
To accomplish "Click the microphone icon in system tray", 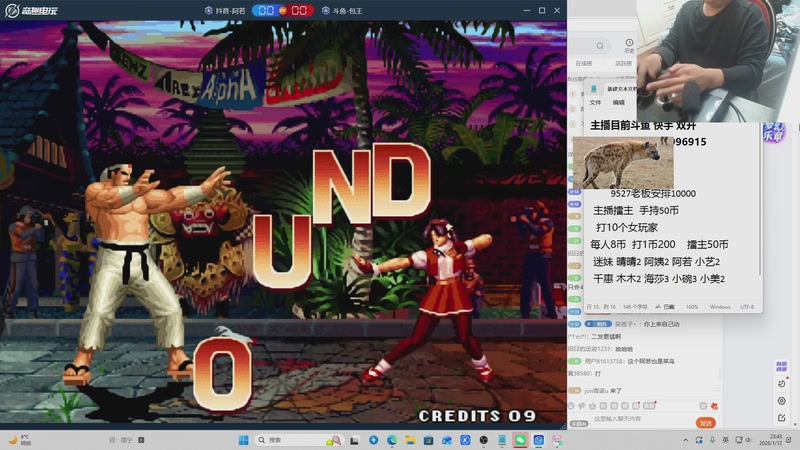I will (712, 440).
